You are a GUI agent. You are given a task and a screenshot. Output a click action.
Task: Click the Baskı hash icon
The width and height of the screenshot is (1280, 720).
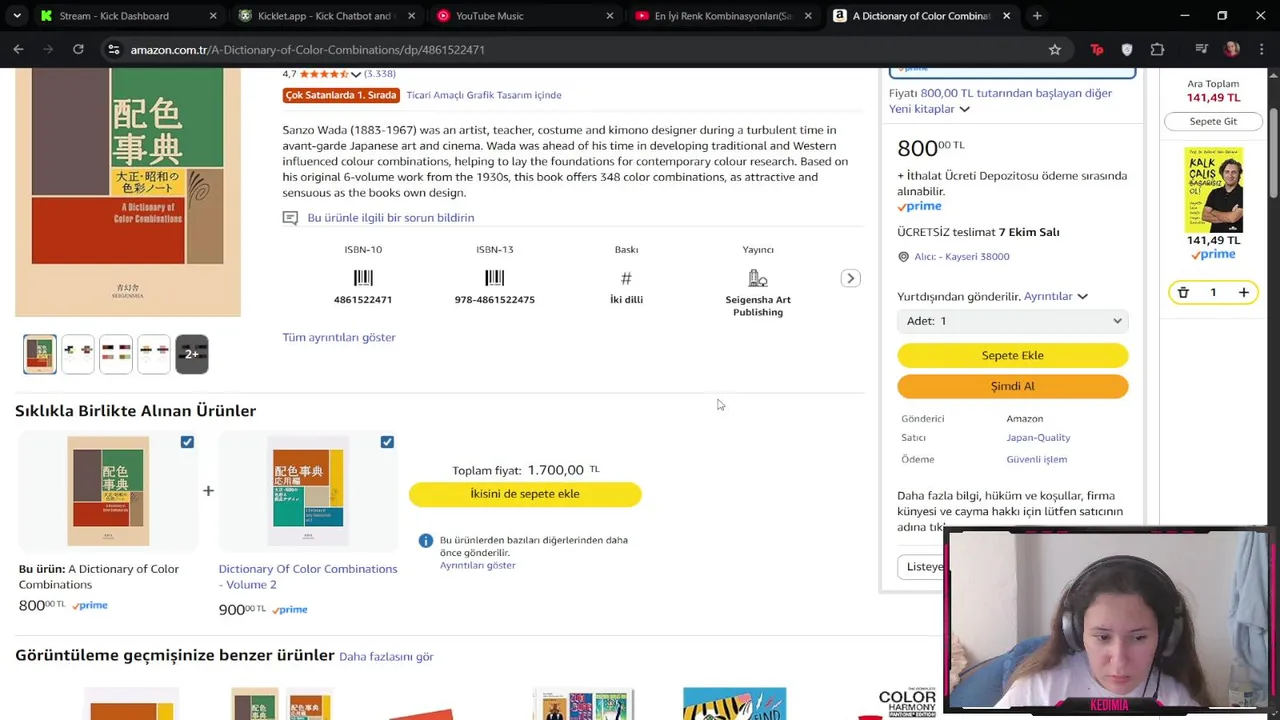[626, 278]
